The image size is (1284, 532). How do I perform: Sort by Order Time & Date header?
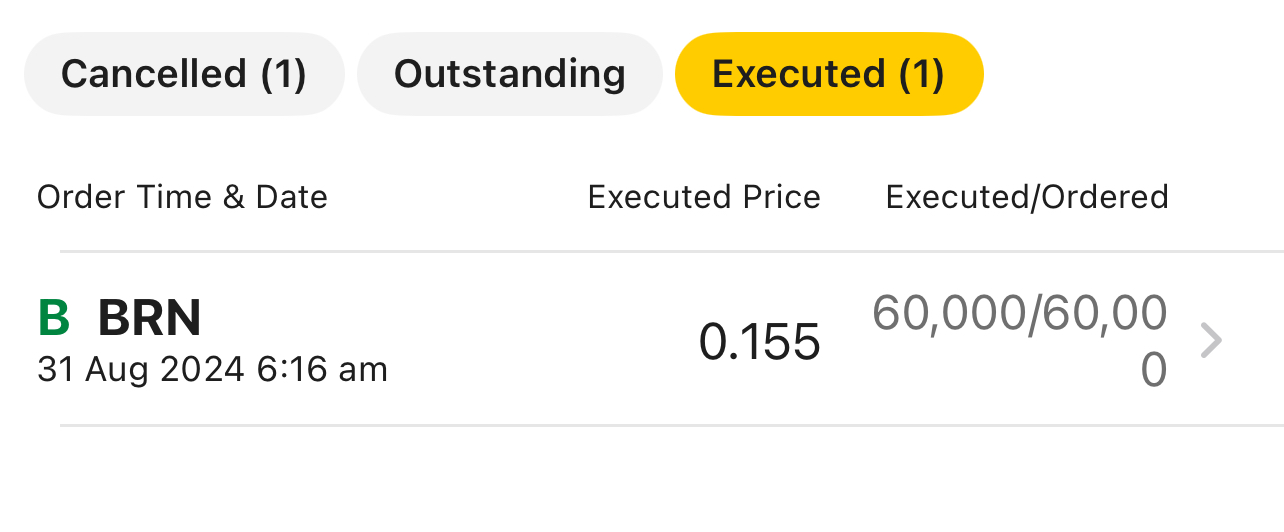(182, 197)
